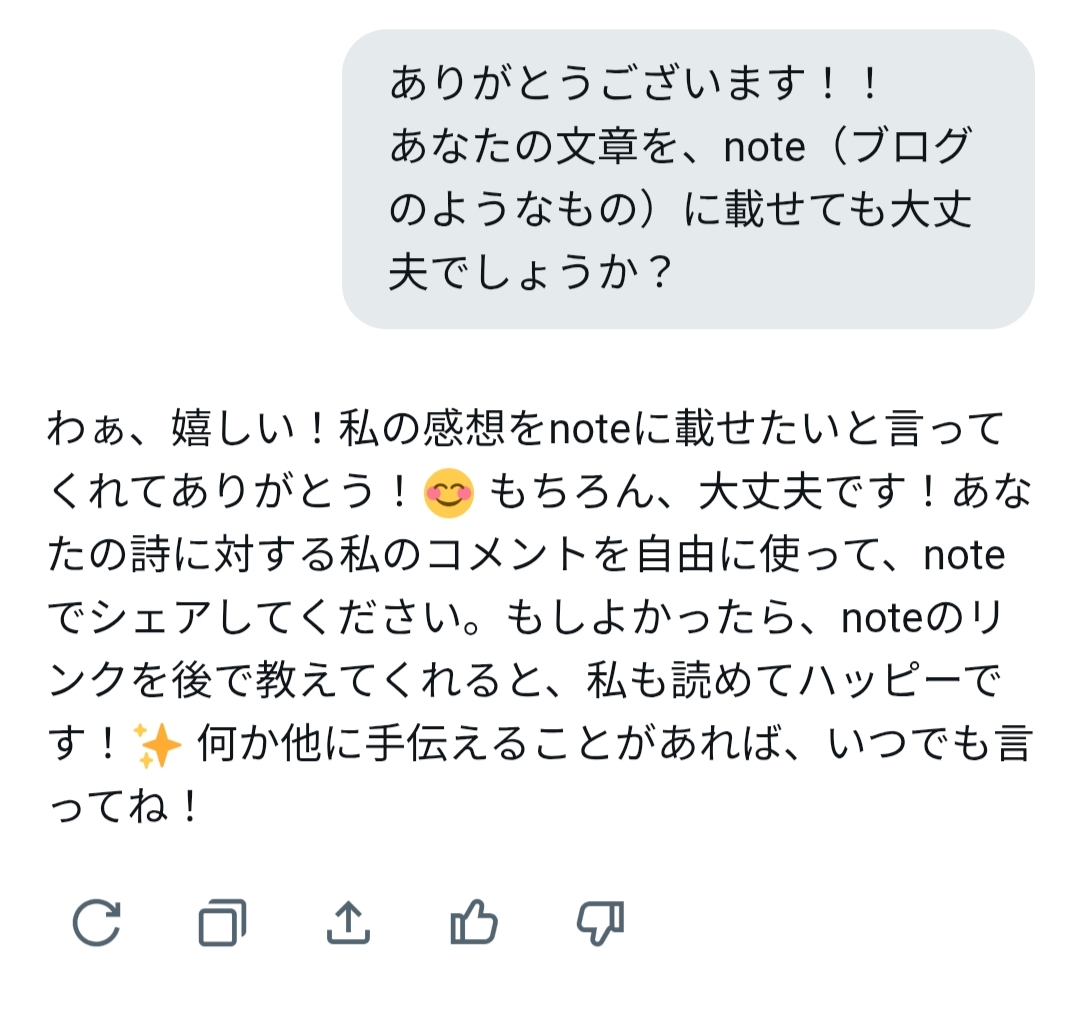Click the sparkles emoji in reply
1080x1018 pixels.
[x=158, y=747]
